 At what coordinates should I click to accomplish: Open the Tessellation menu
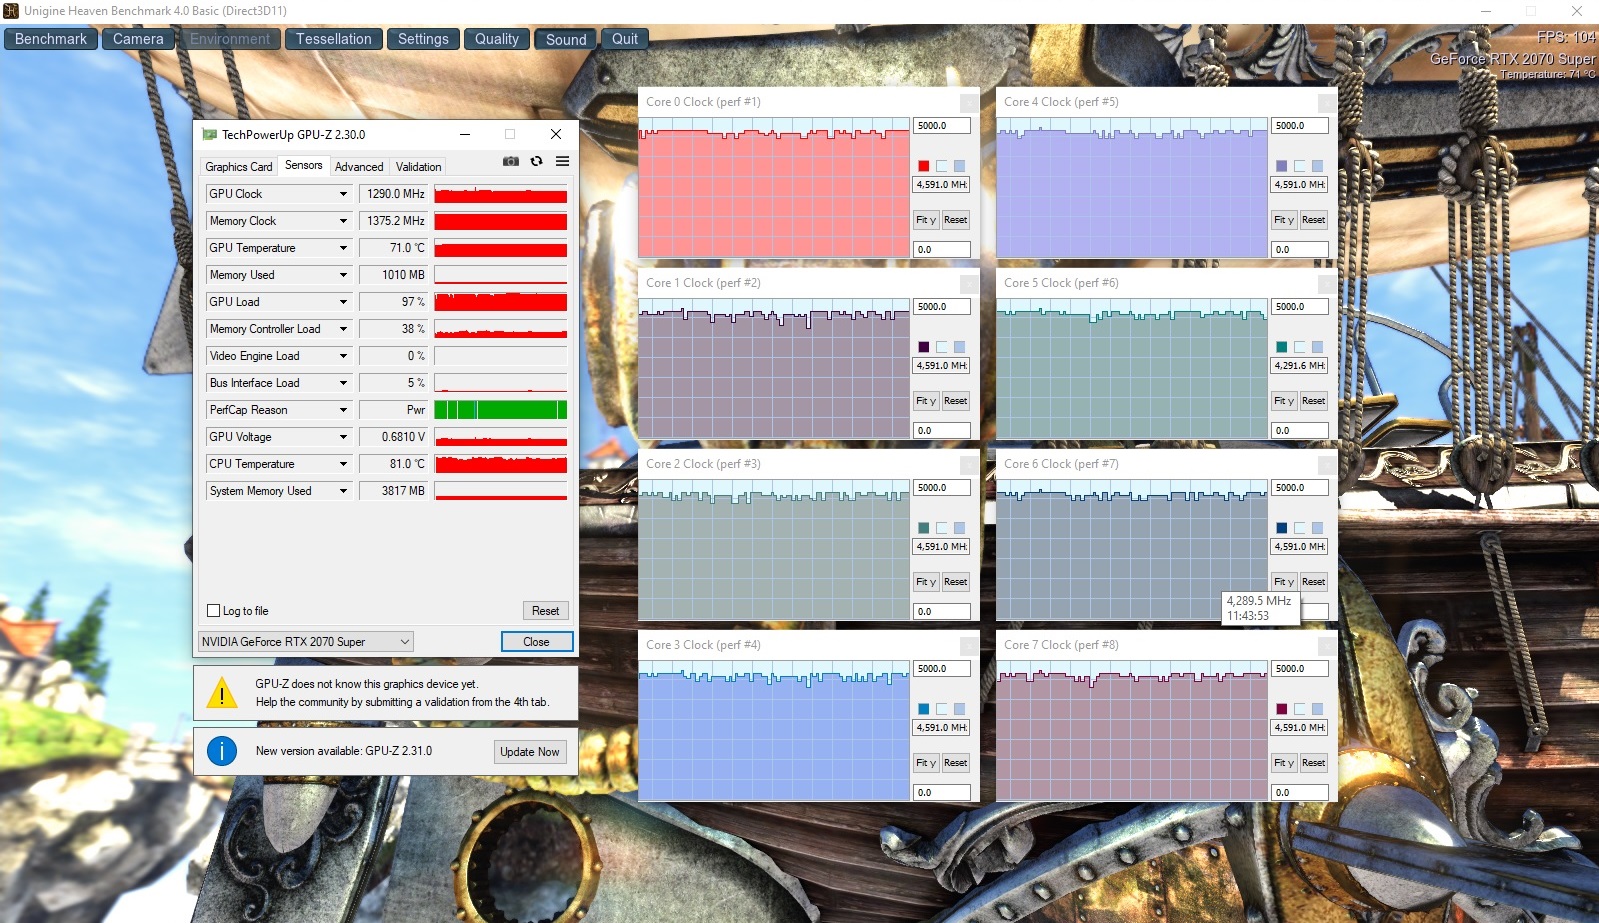coord(334,39)
